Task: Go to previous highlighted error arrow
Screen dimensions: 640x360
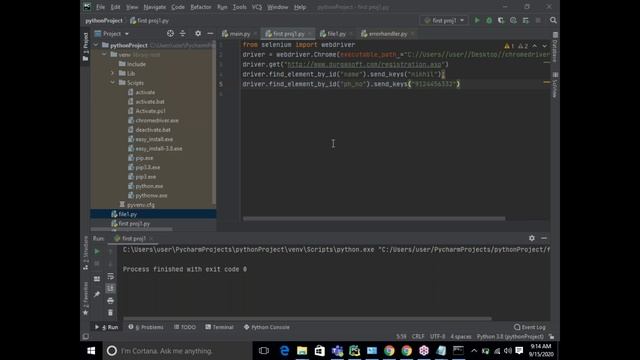Action: (x=535, y=46)
